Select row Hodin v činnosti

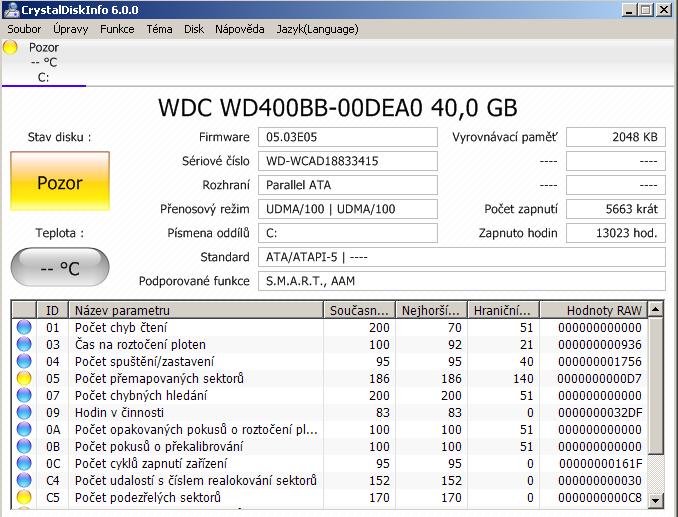click(x=330, y=412)
